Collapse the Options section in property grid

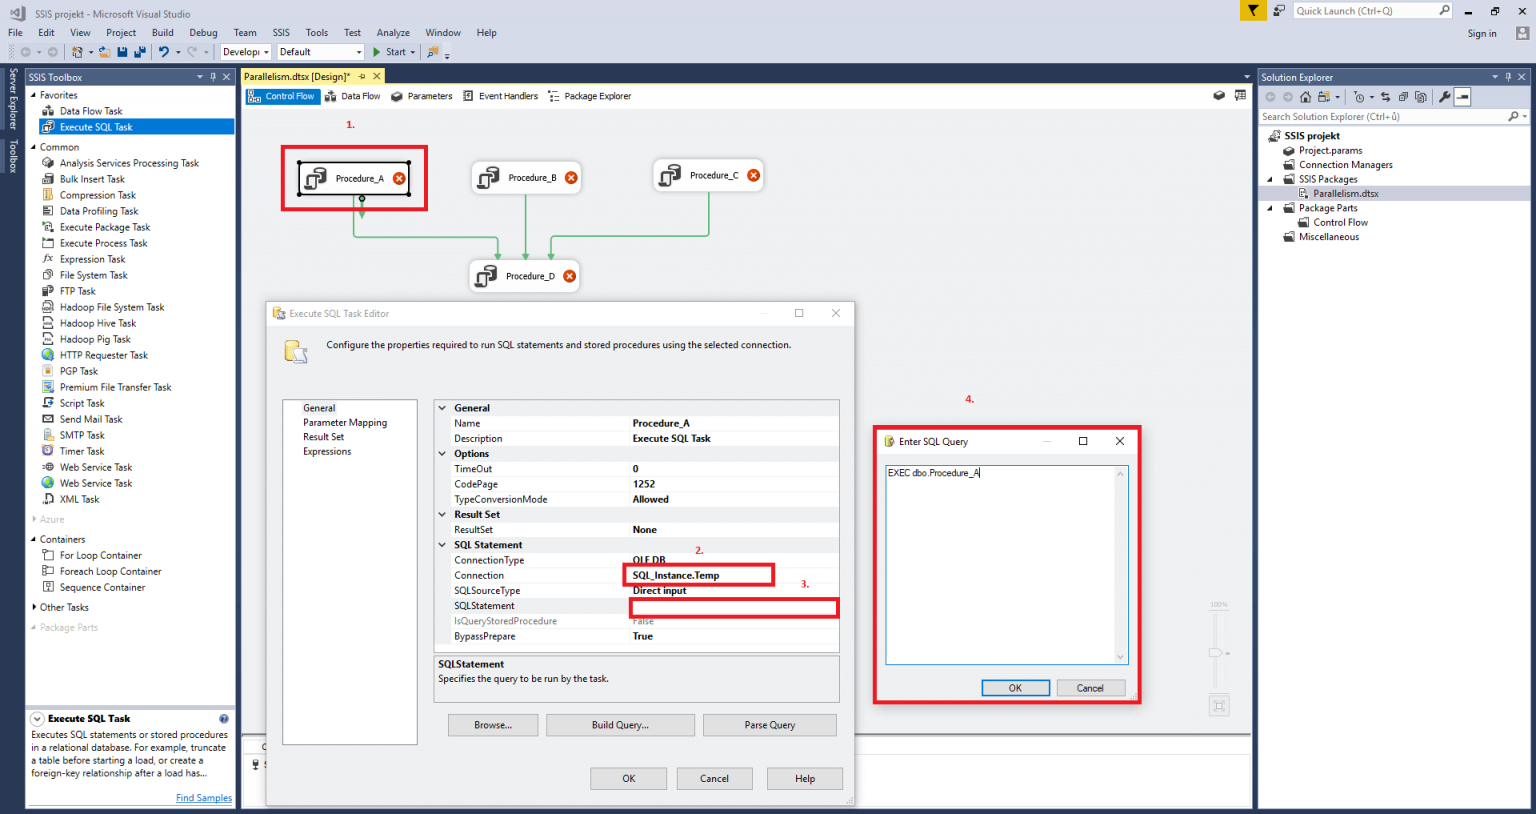pos(442,453)
